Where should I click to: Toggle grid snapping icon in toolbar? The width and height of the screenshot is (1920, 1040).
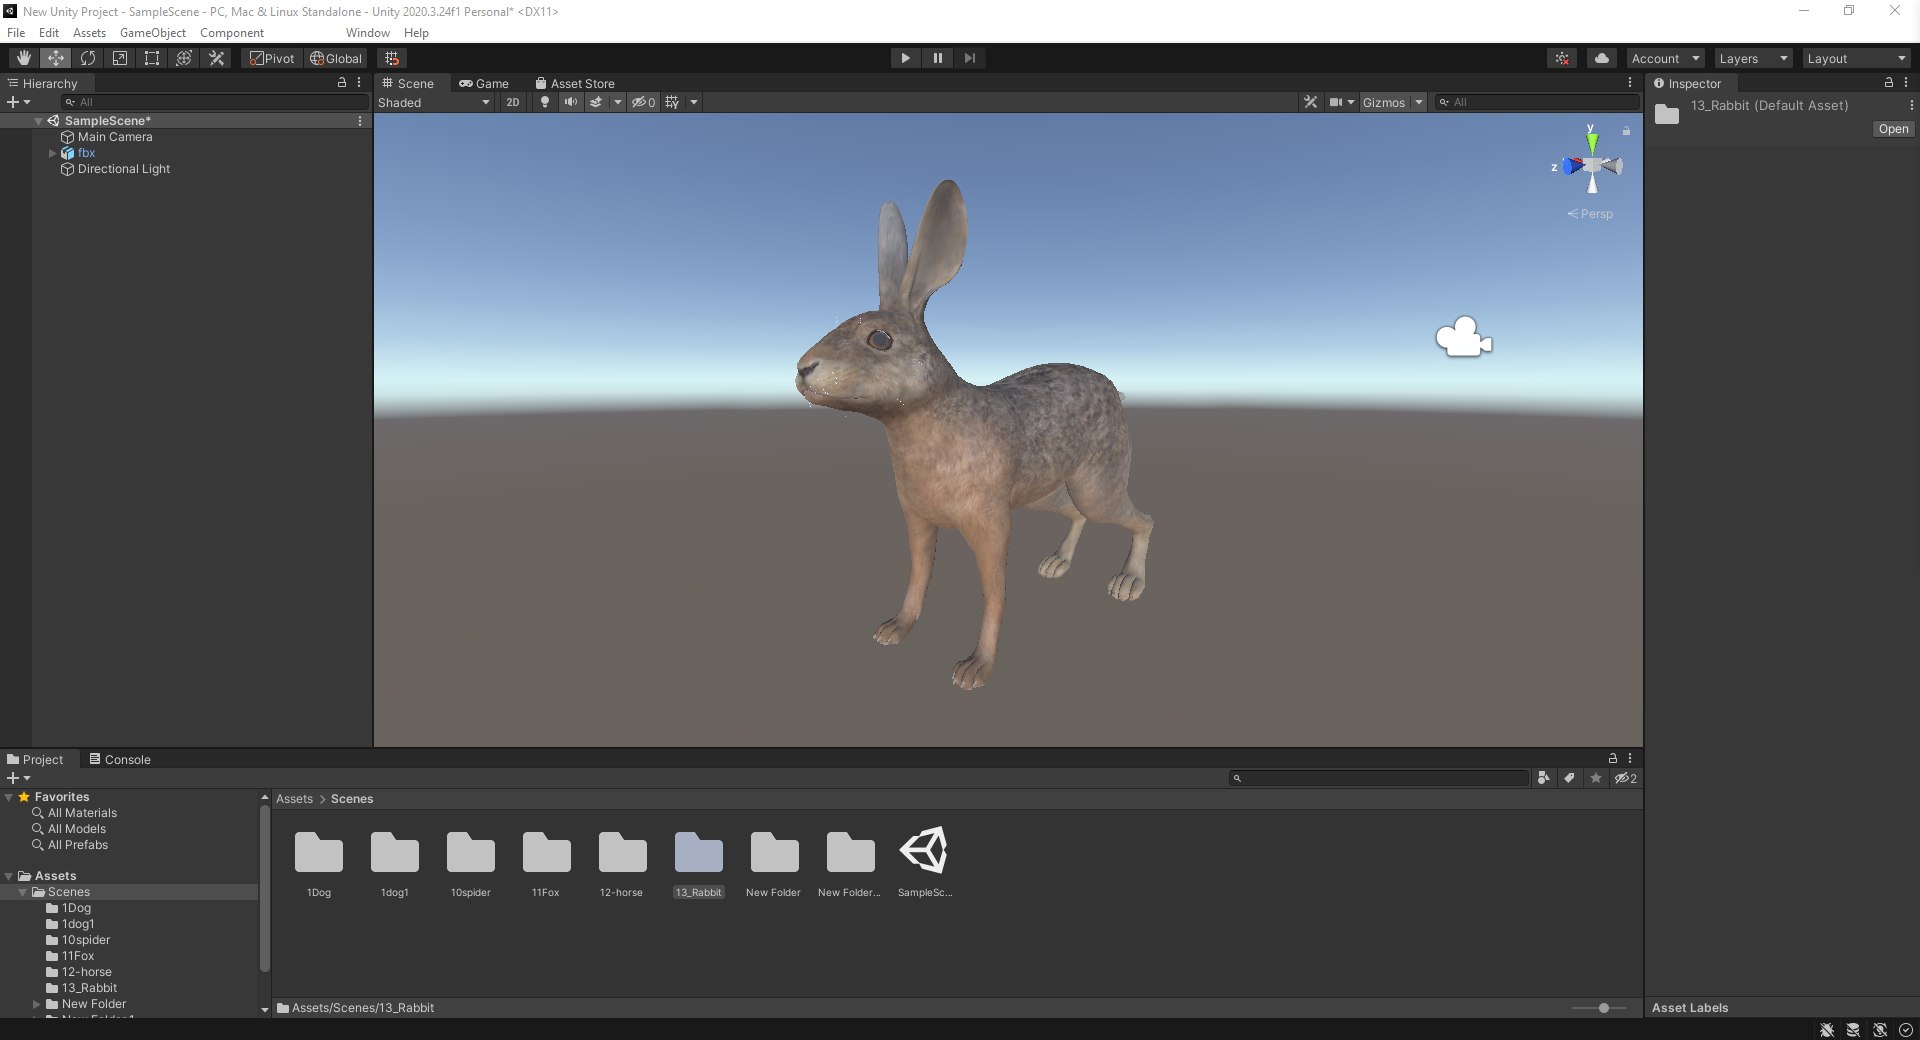click(x=392, y=58)
